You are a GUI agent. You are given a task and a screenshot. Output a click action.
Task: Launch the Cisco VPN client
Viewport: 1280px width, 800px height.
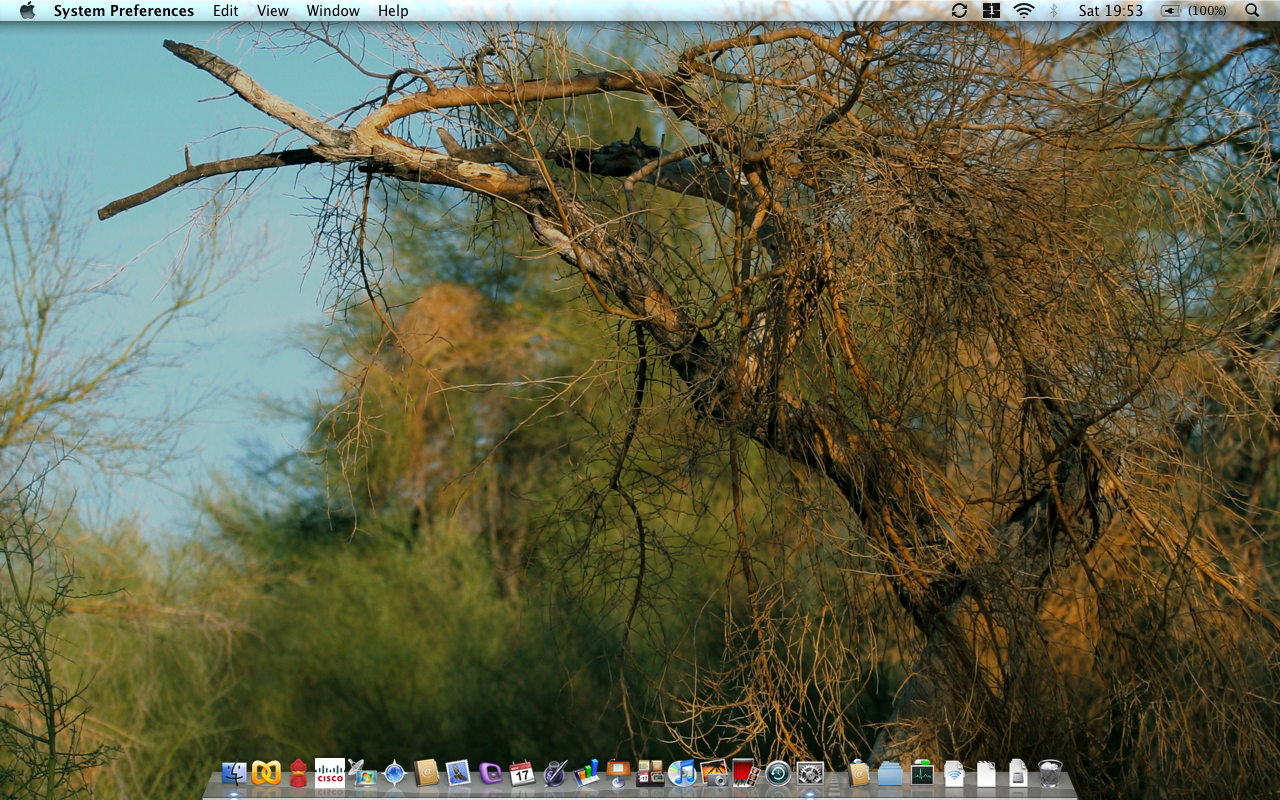pos(330,773)
